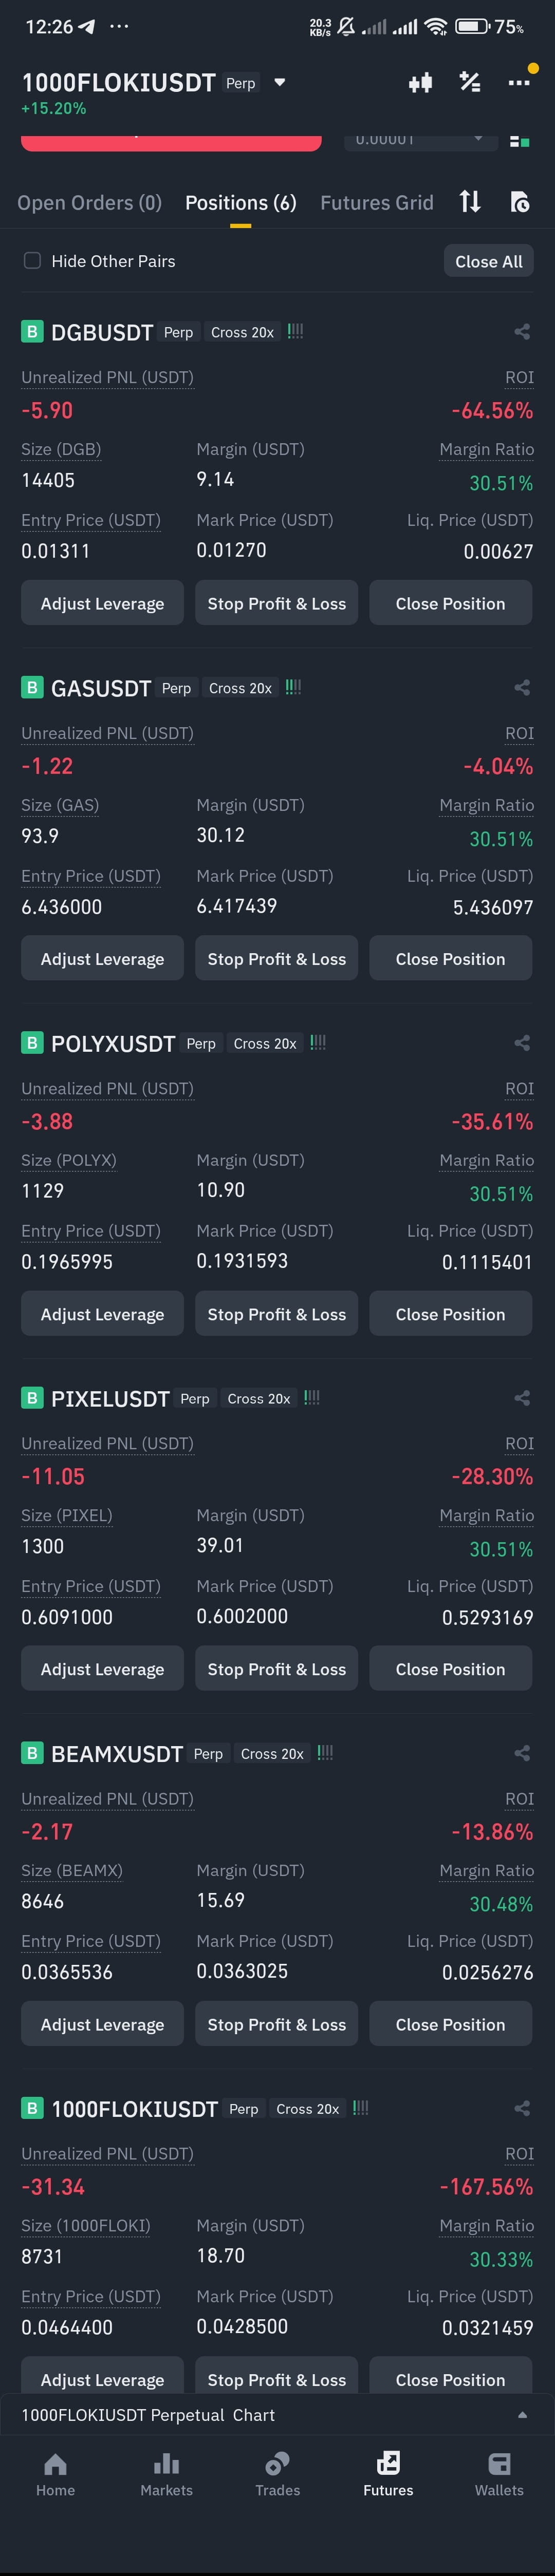Screen dimensions: 555x2576
Task: Check the Hide Other Pairs checkbox
Action: point(32,261)
